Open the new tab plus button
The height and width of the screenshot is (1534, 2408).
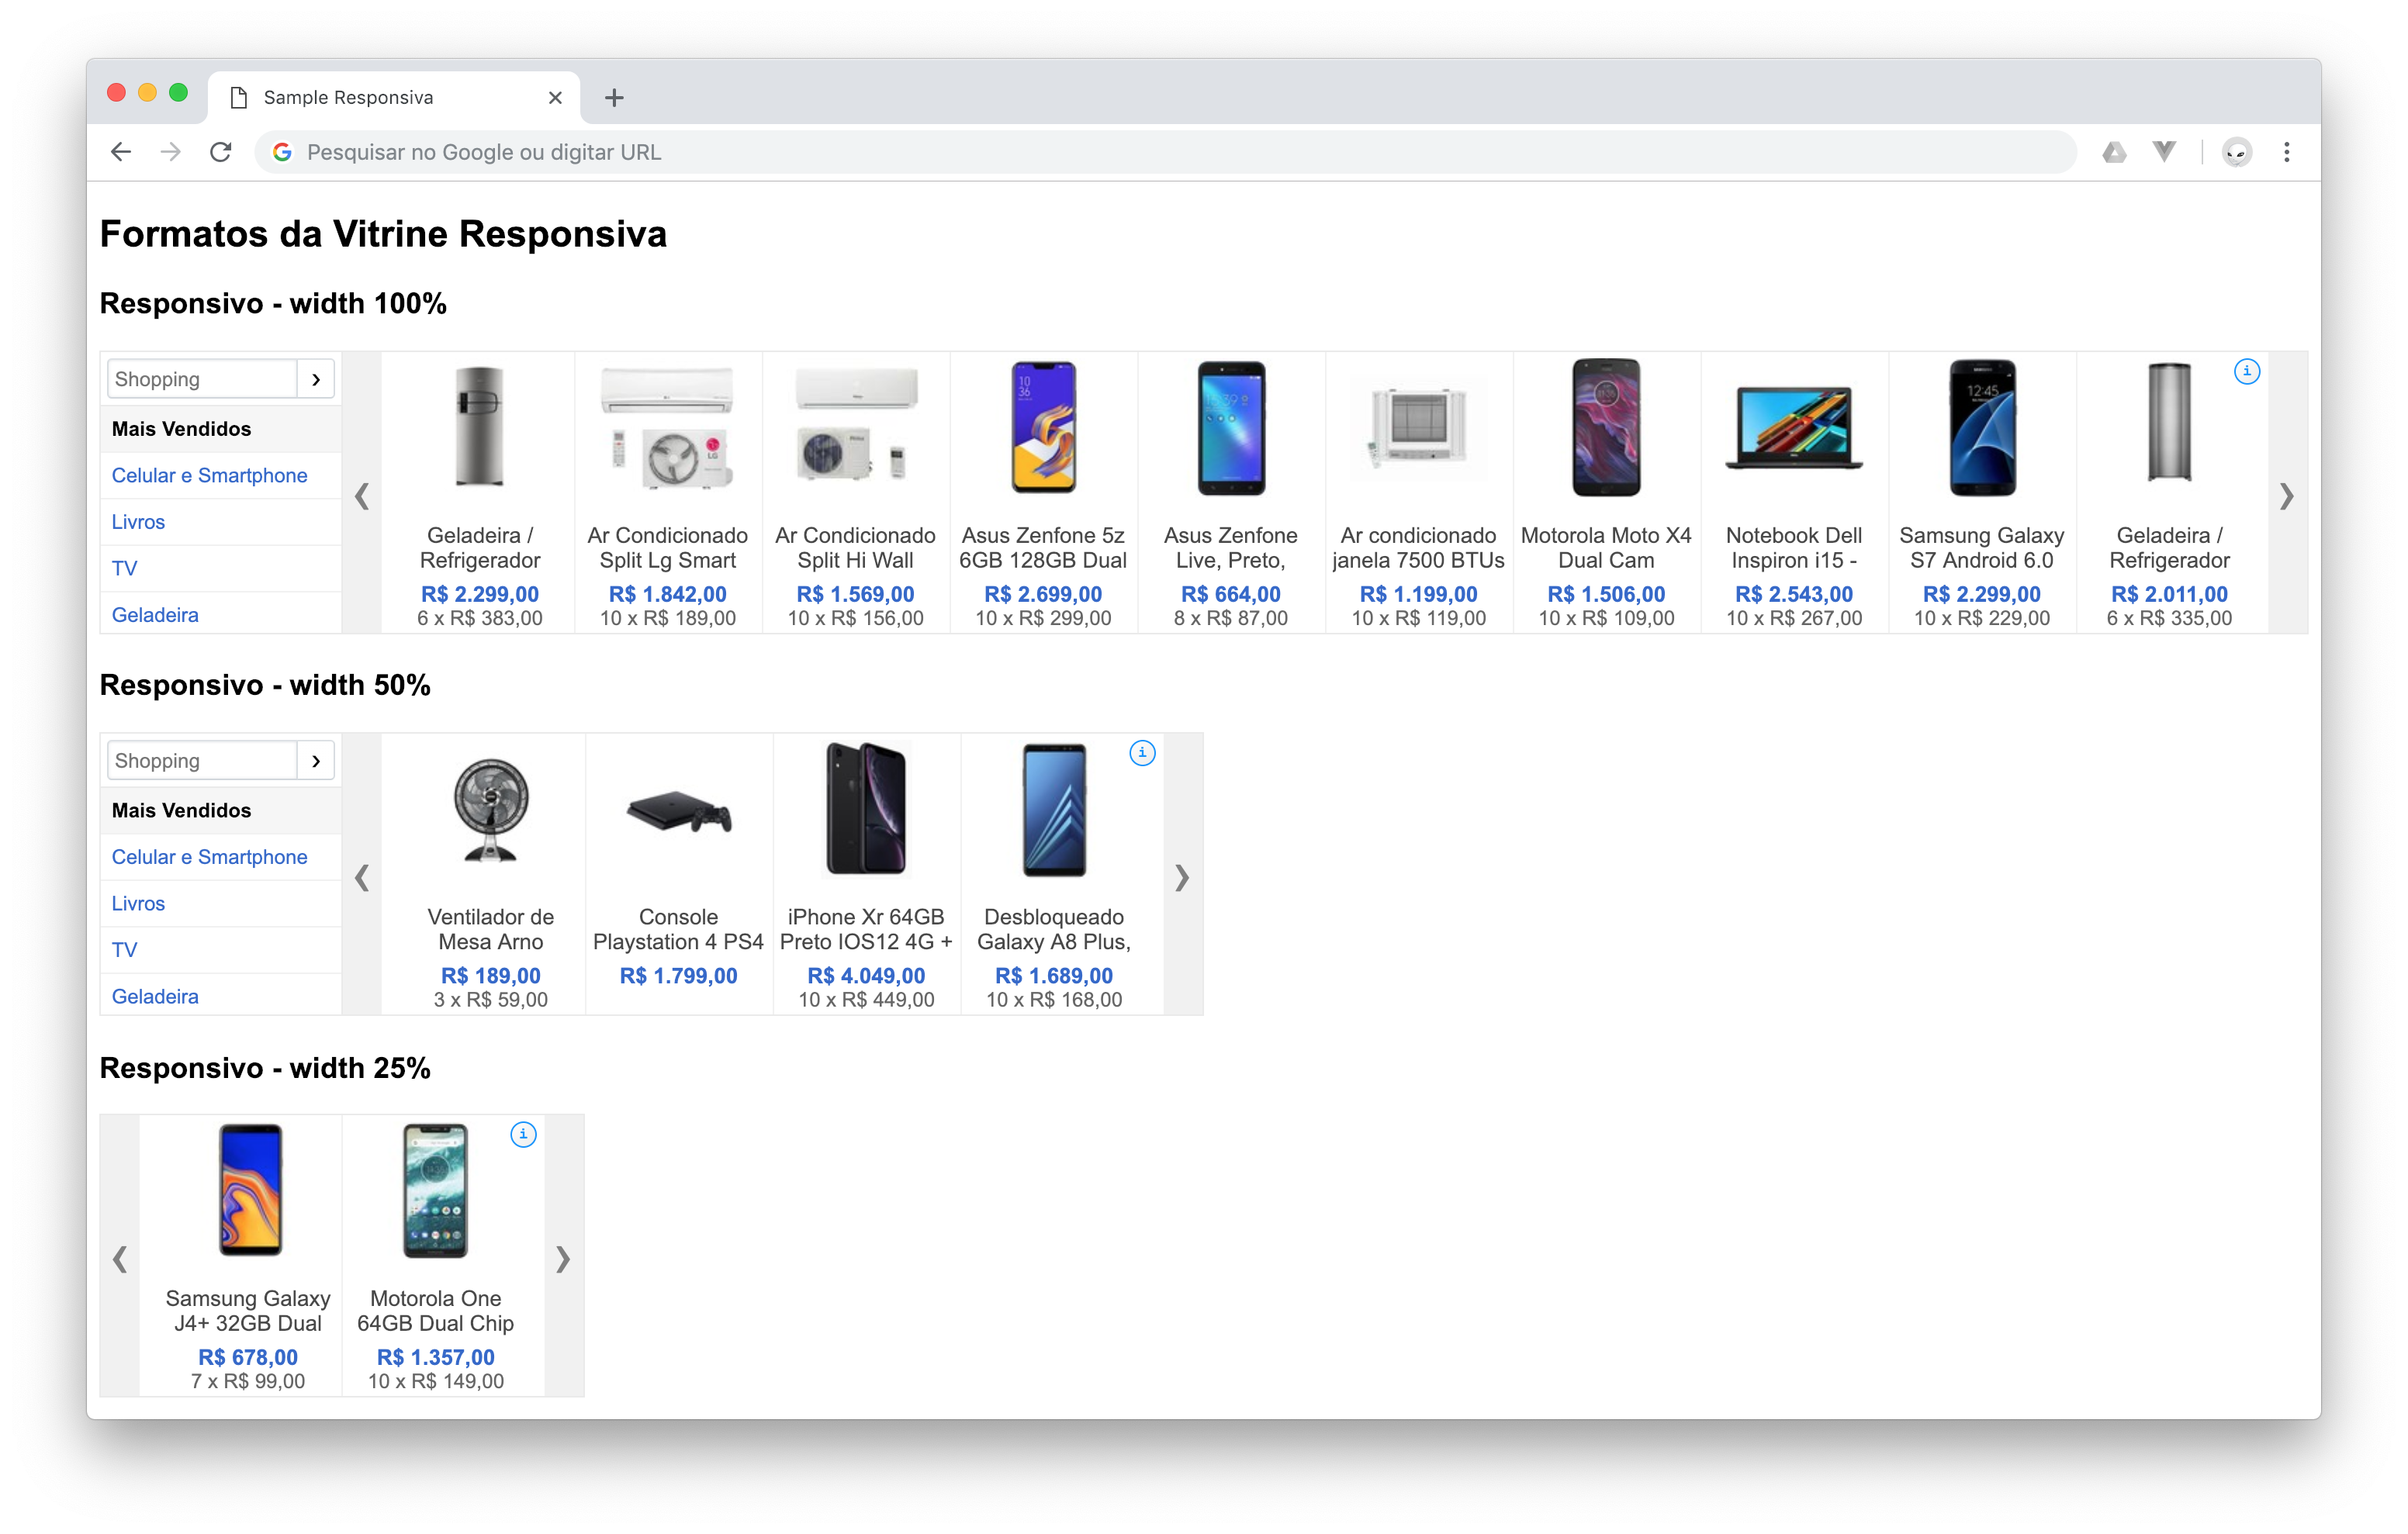tap(614, 98)
